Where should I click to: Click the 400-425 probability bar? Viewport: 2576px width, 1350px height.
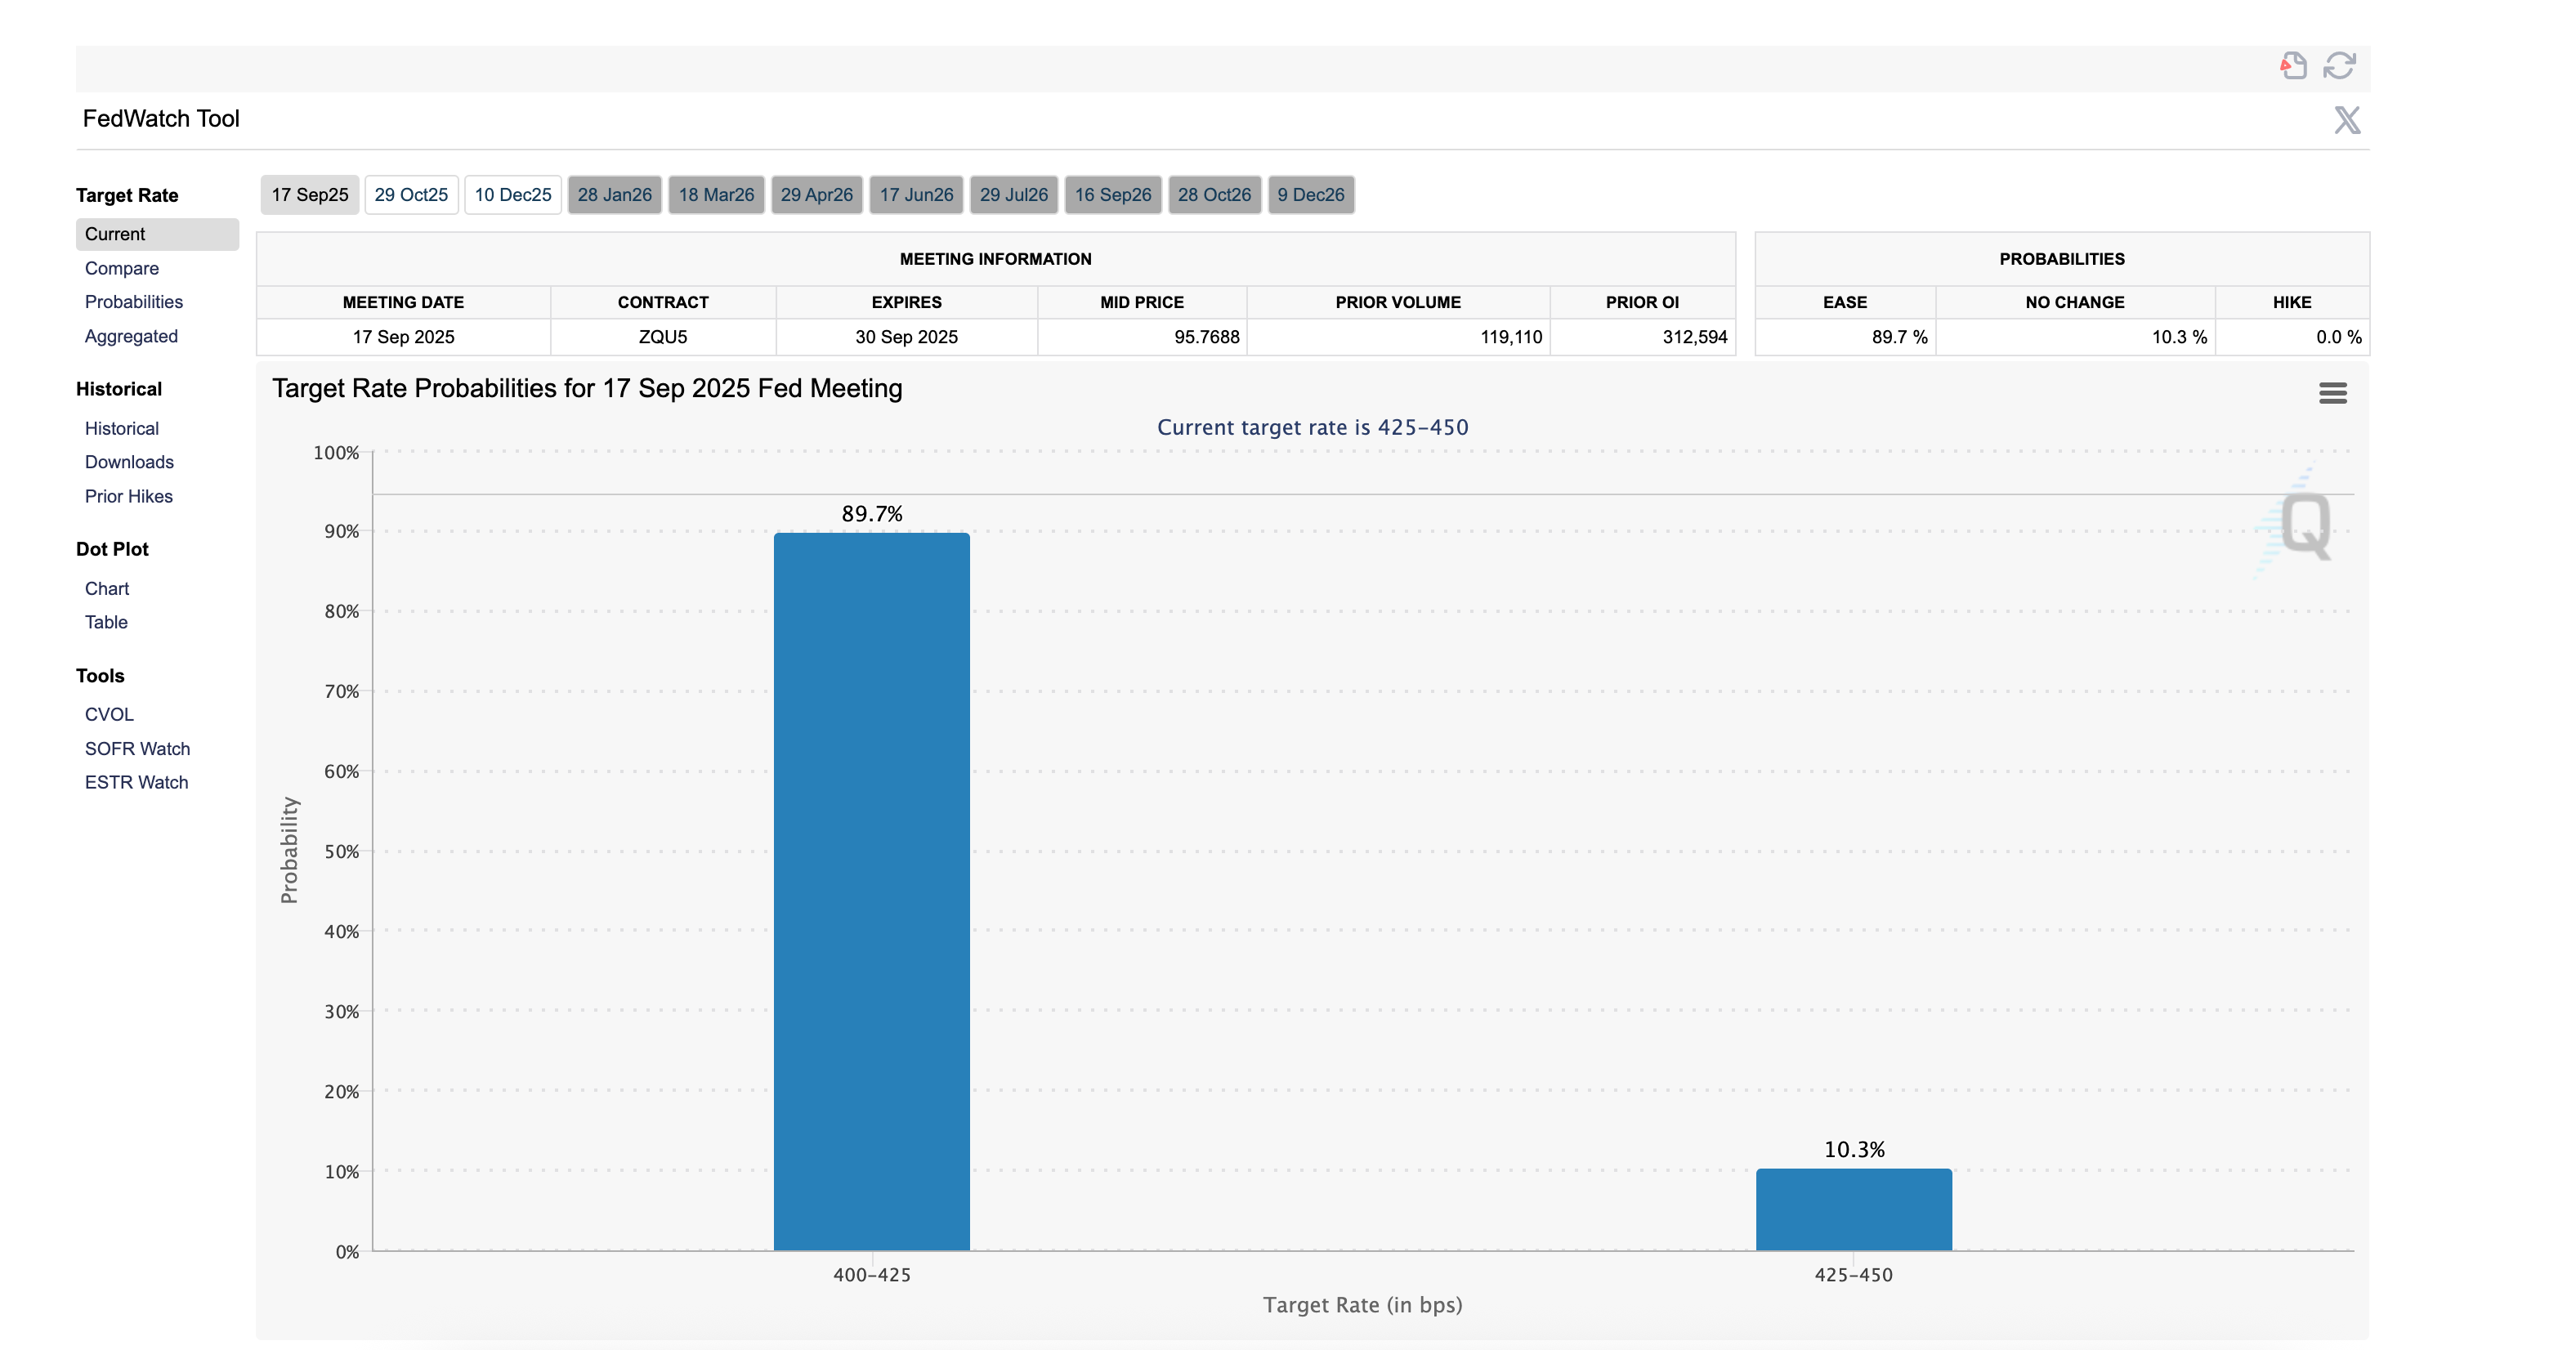coord(871,890)
